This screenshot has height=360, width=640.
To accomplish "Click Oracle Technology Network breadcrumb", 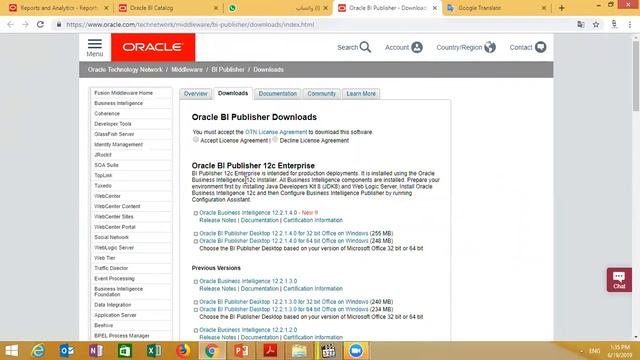I will click(125, 70).
